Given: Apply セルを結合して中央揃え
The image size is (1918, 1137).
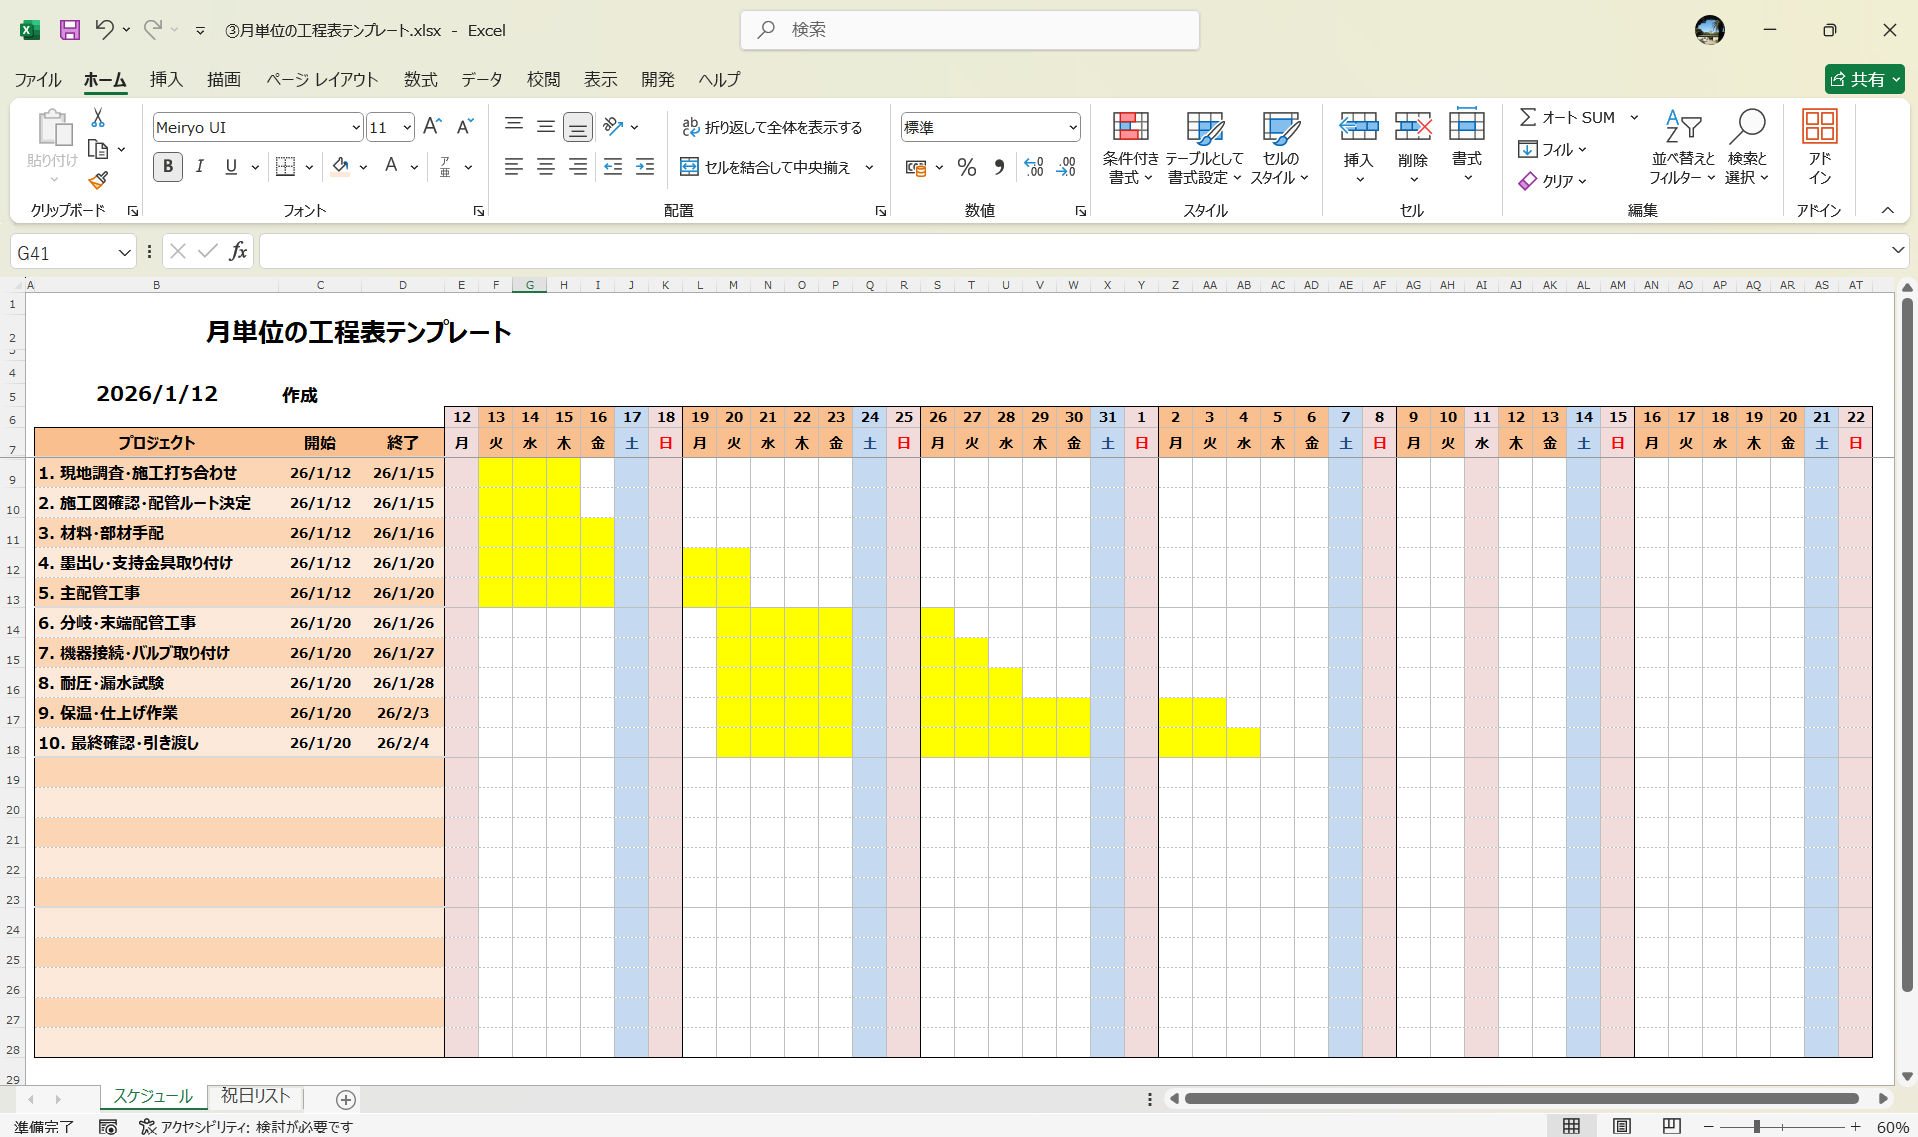Looking at the screenshot, I should tap(768, 167).
